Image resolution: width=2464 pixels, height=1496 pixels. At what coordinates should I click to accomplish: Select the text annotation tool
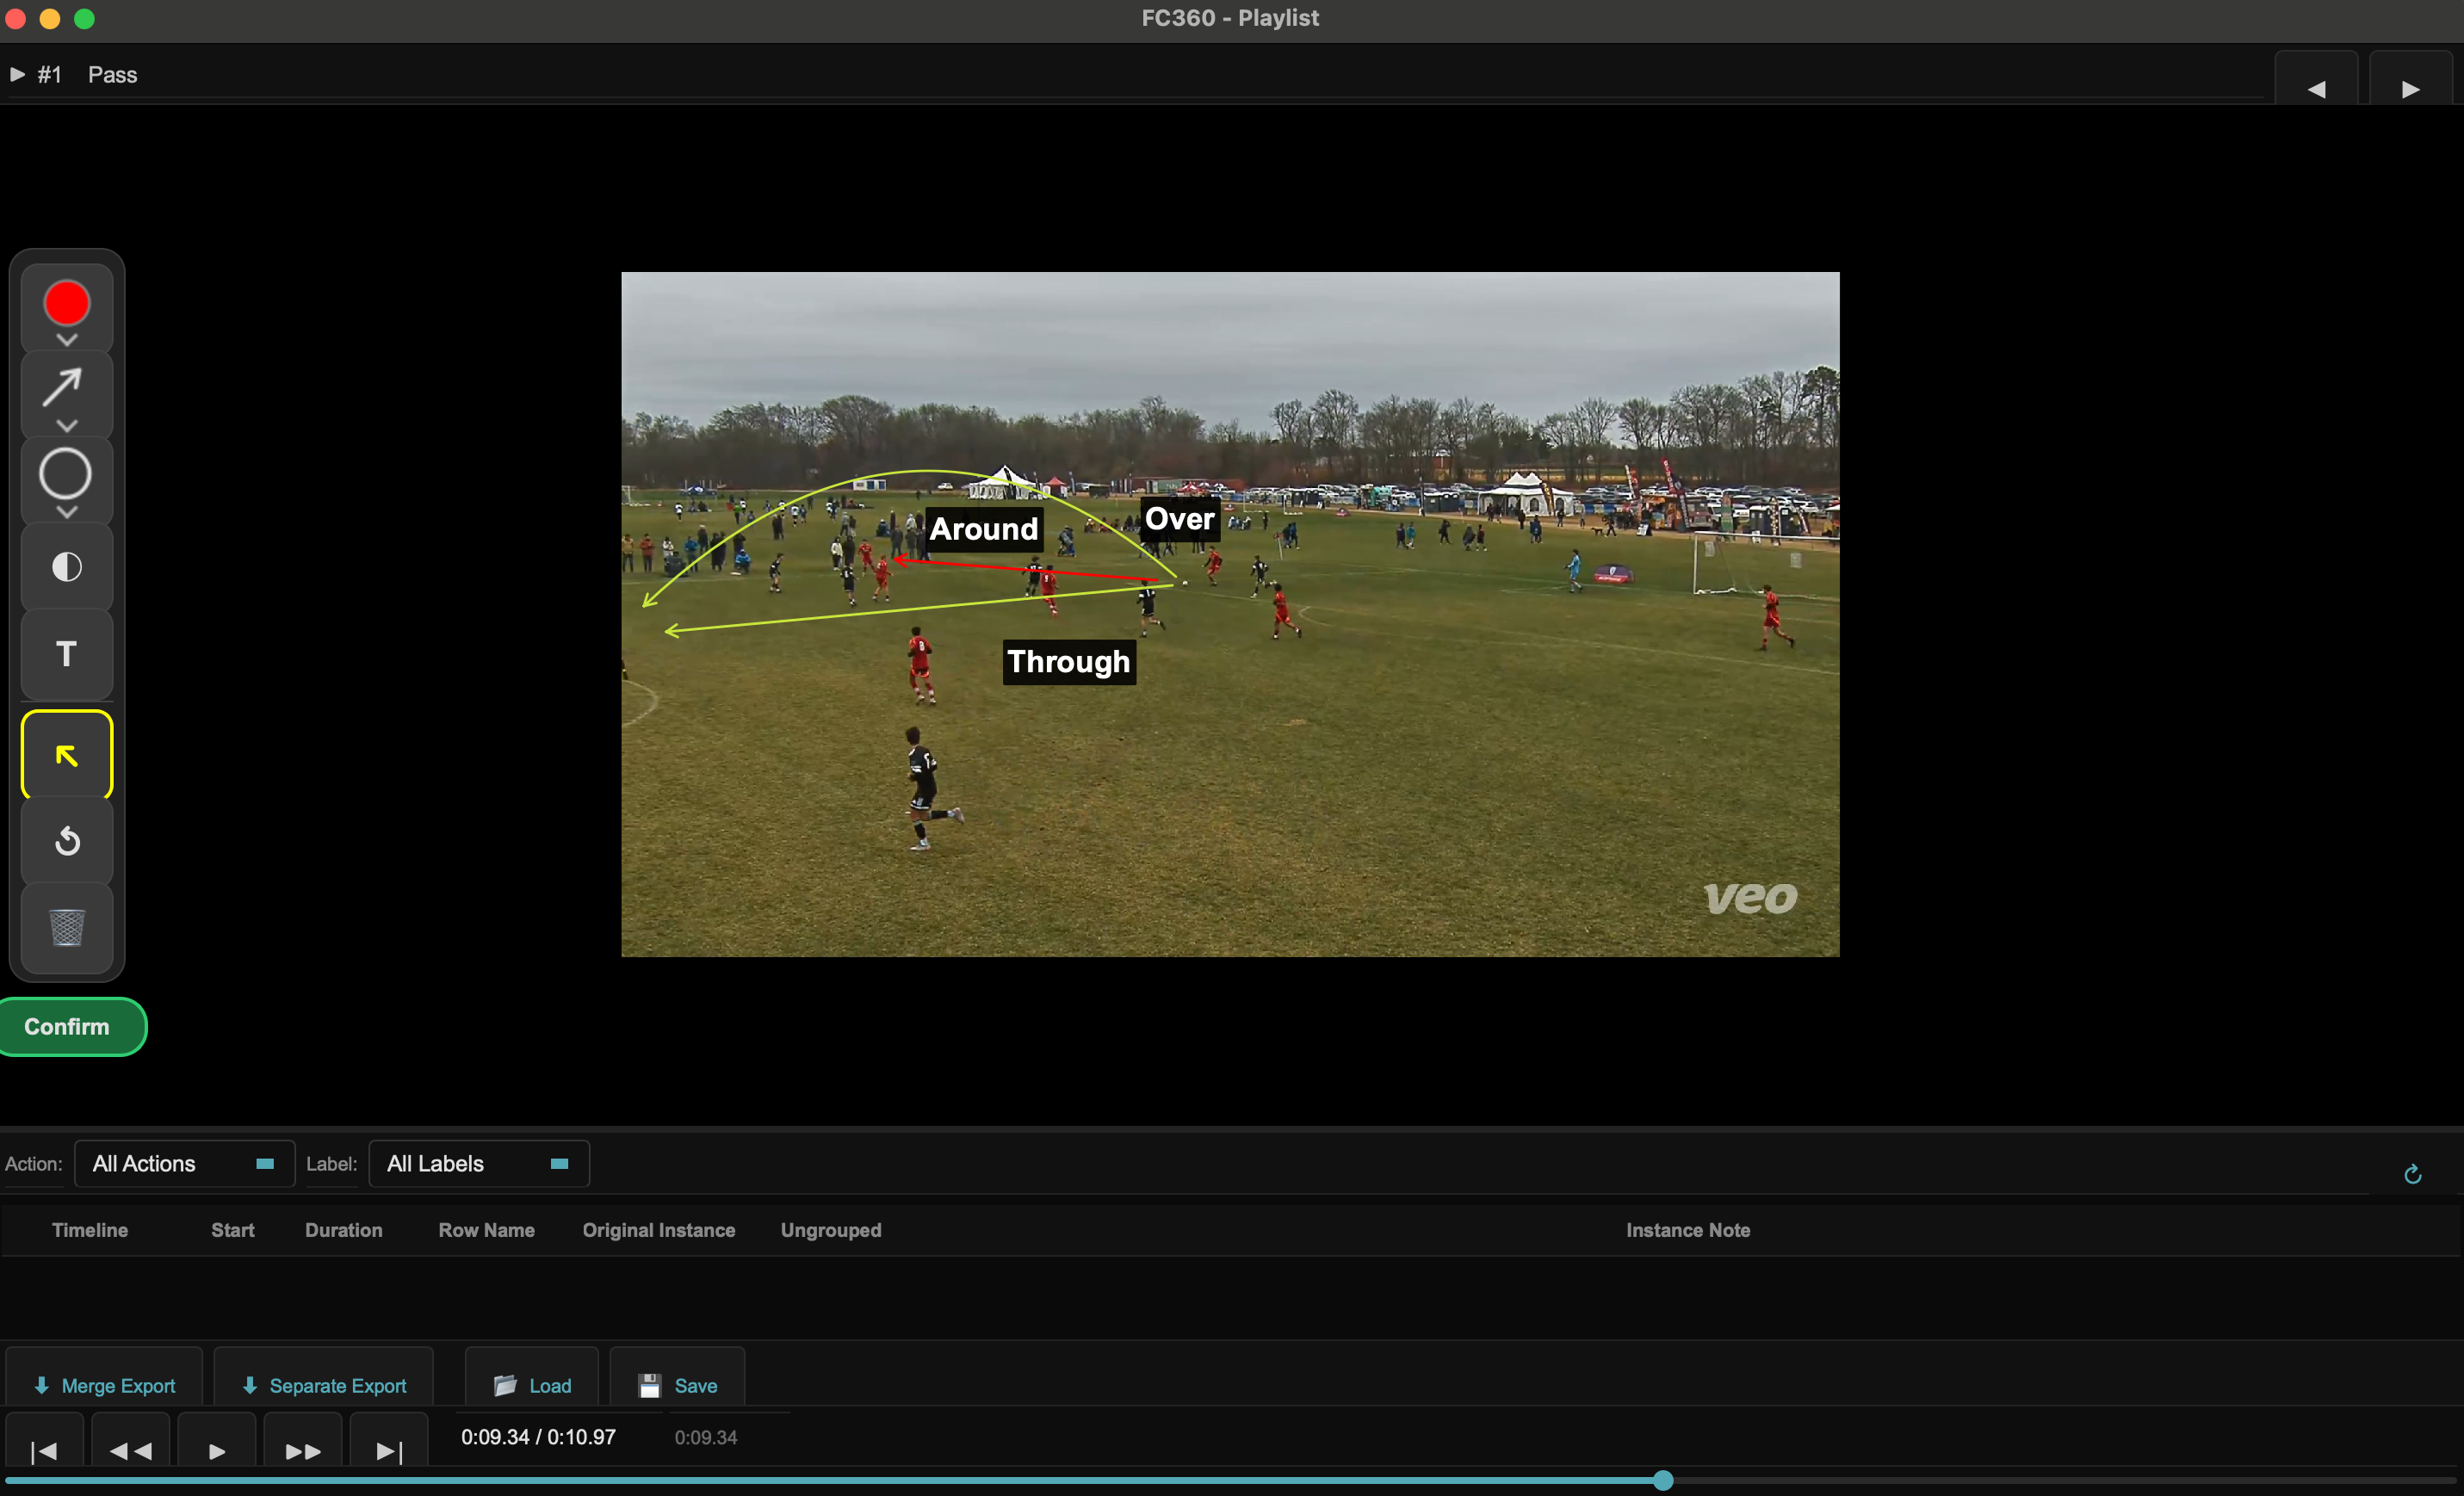coord(66,653)
